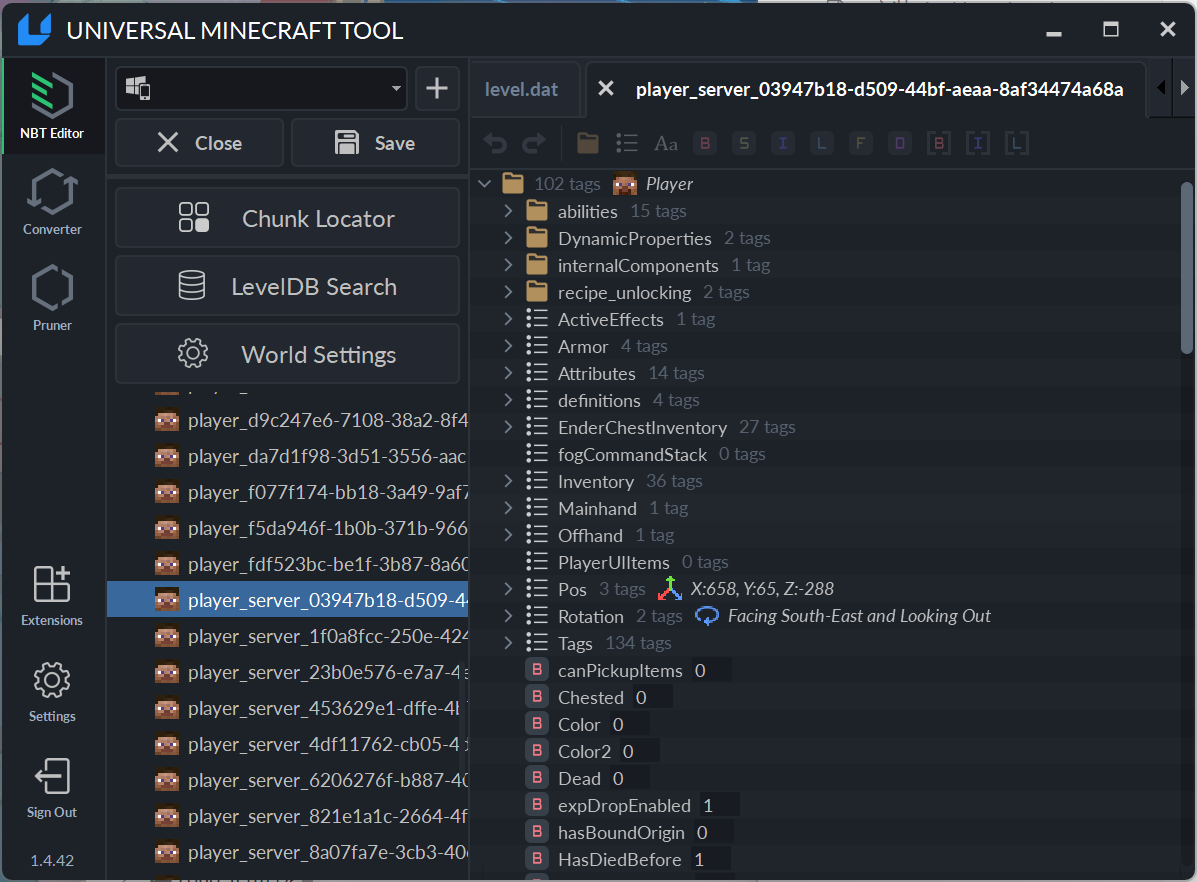The width and height of the screenshot is (1197, 882).
Task: Select player_da7d1f98 in the file list
Action: [288, 456]
